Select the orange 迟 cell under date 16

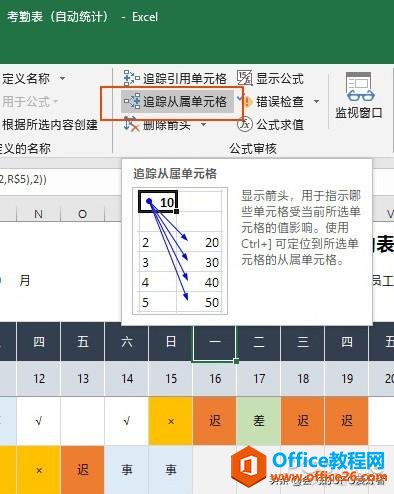click(x=215, y=421)
